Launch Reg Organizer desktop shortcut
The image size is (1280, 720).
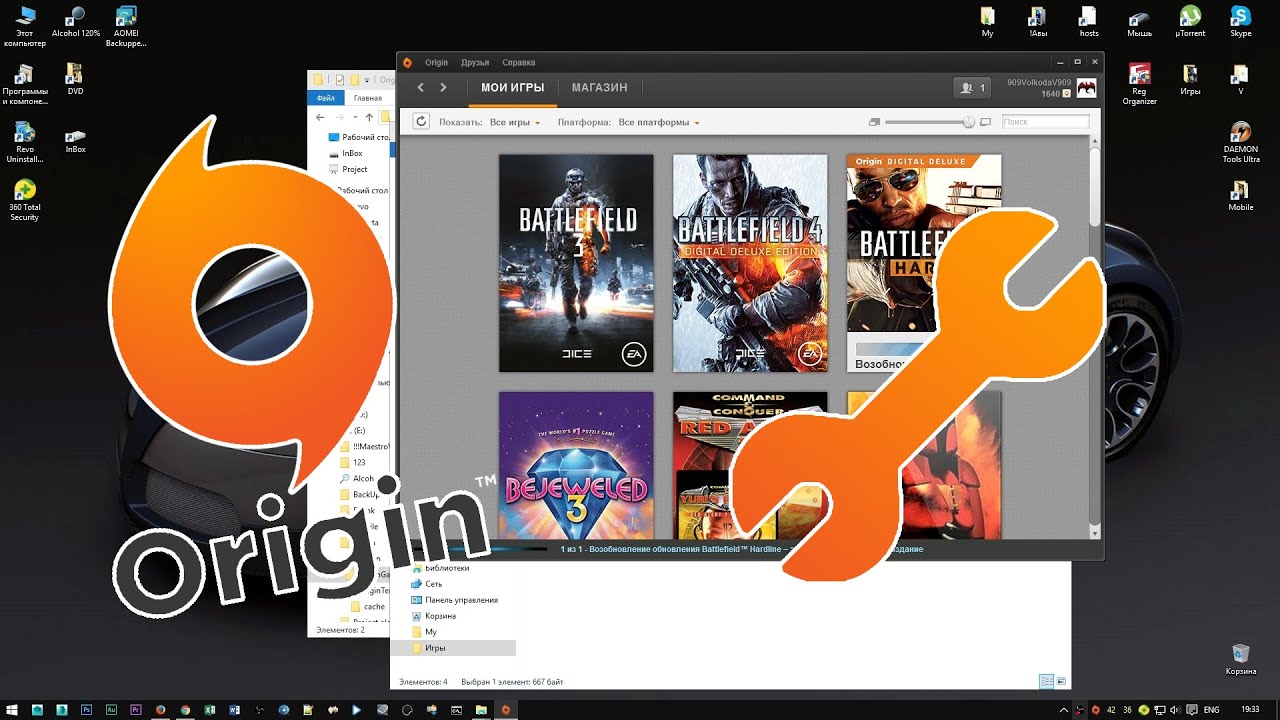[1139, 85]
